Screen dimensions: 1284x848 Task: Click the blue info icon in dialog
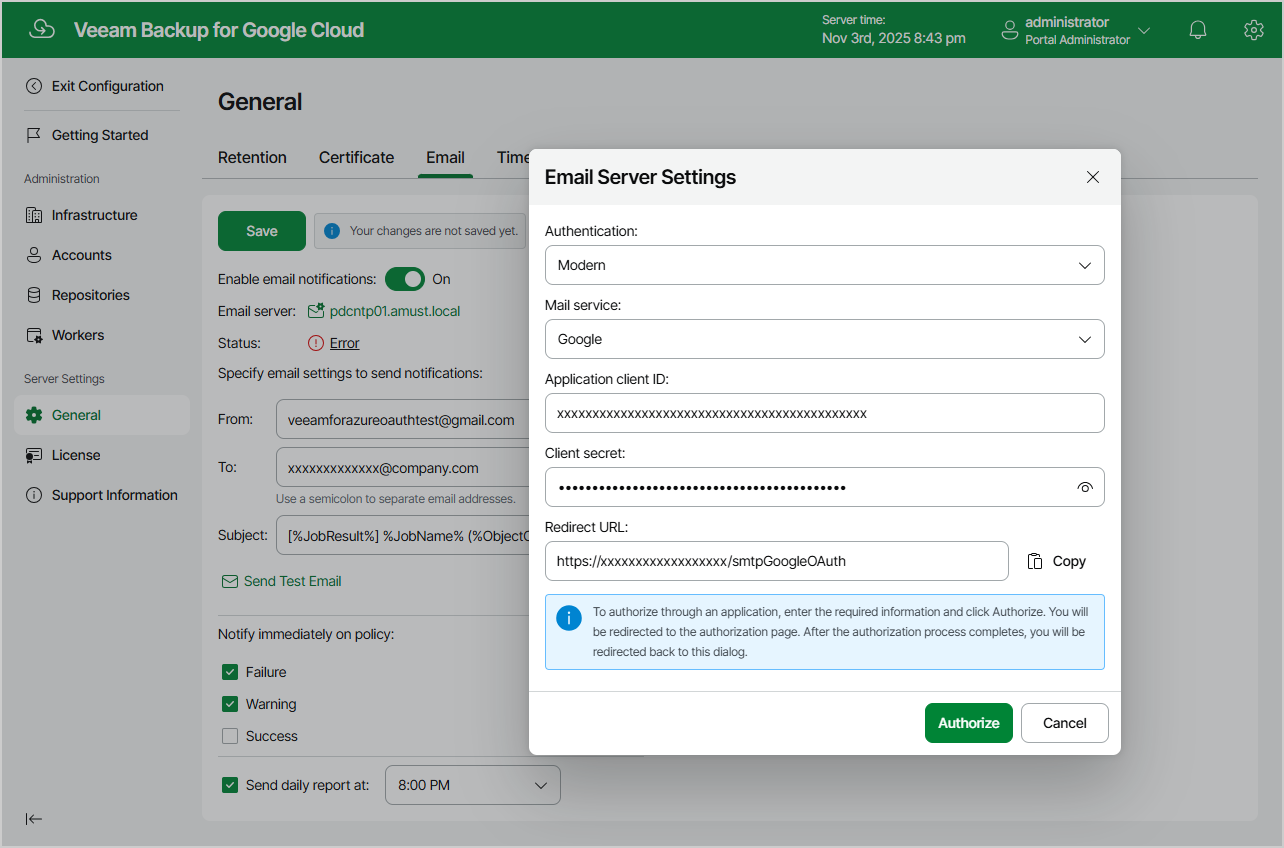(x=568, y=617)
